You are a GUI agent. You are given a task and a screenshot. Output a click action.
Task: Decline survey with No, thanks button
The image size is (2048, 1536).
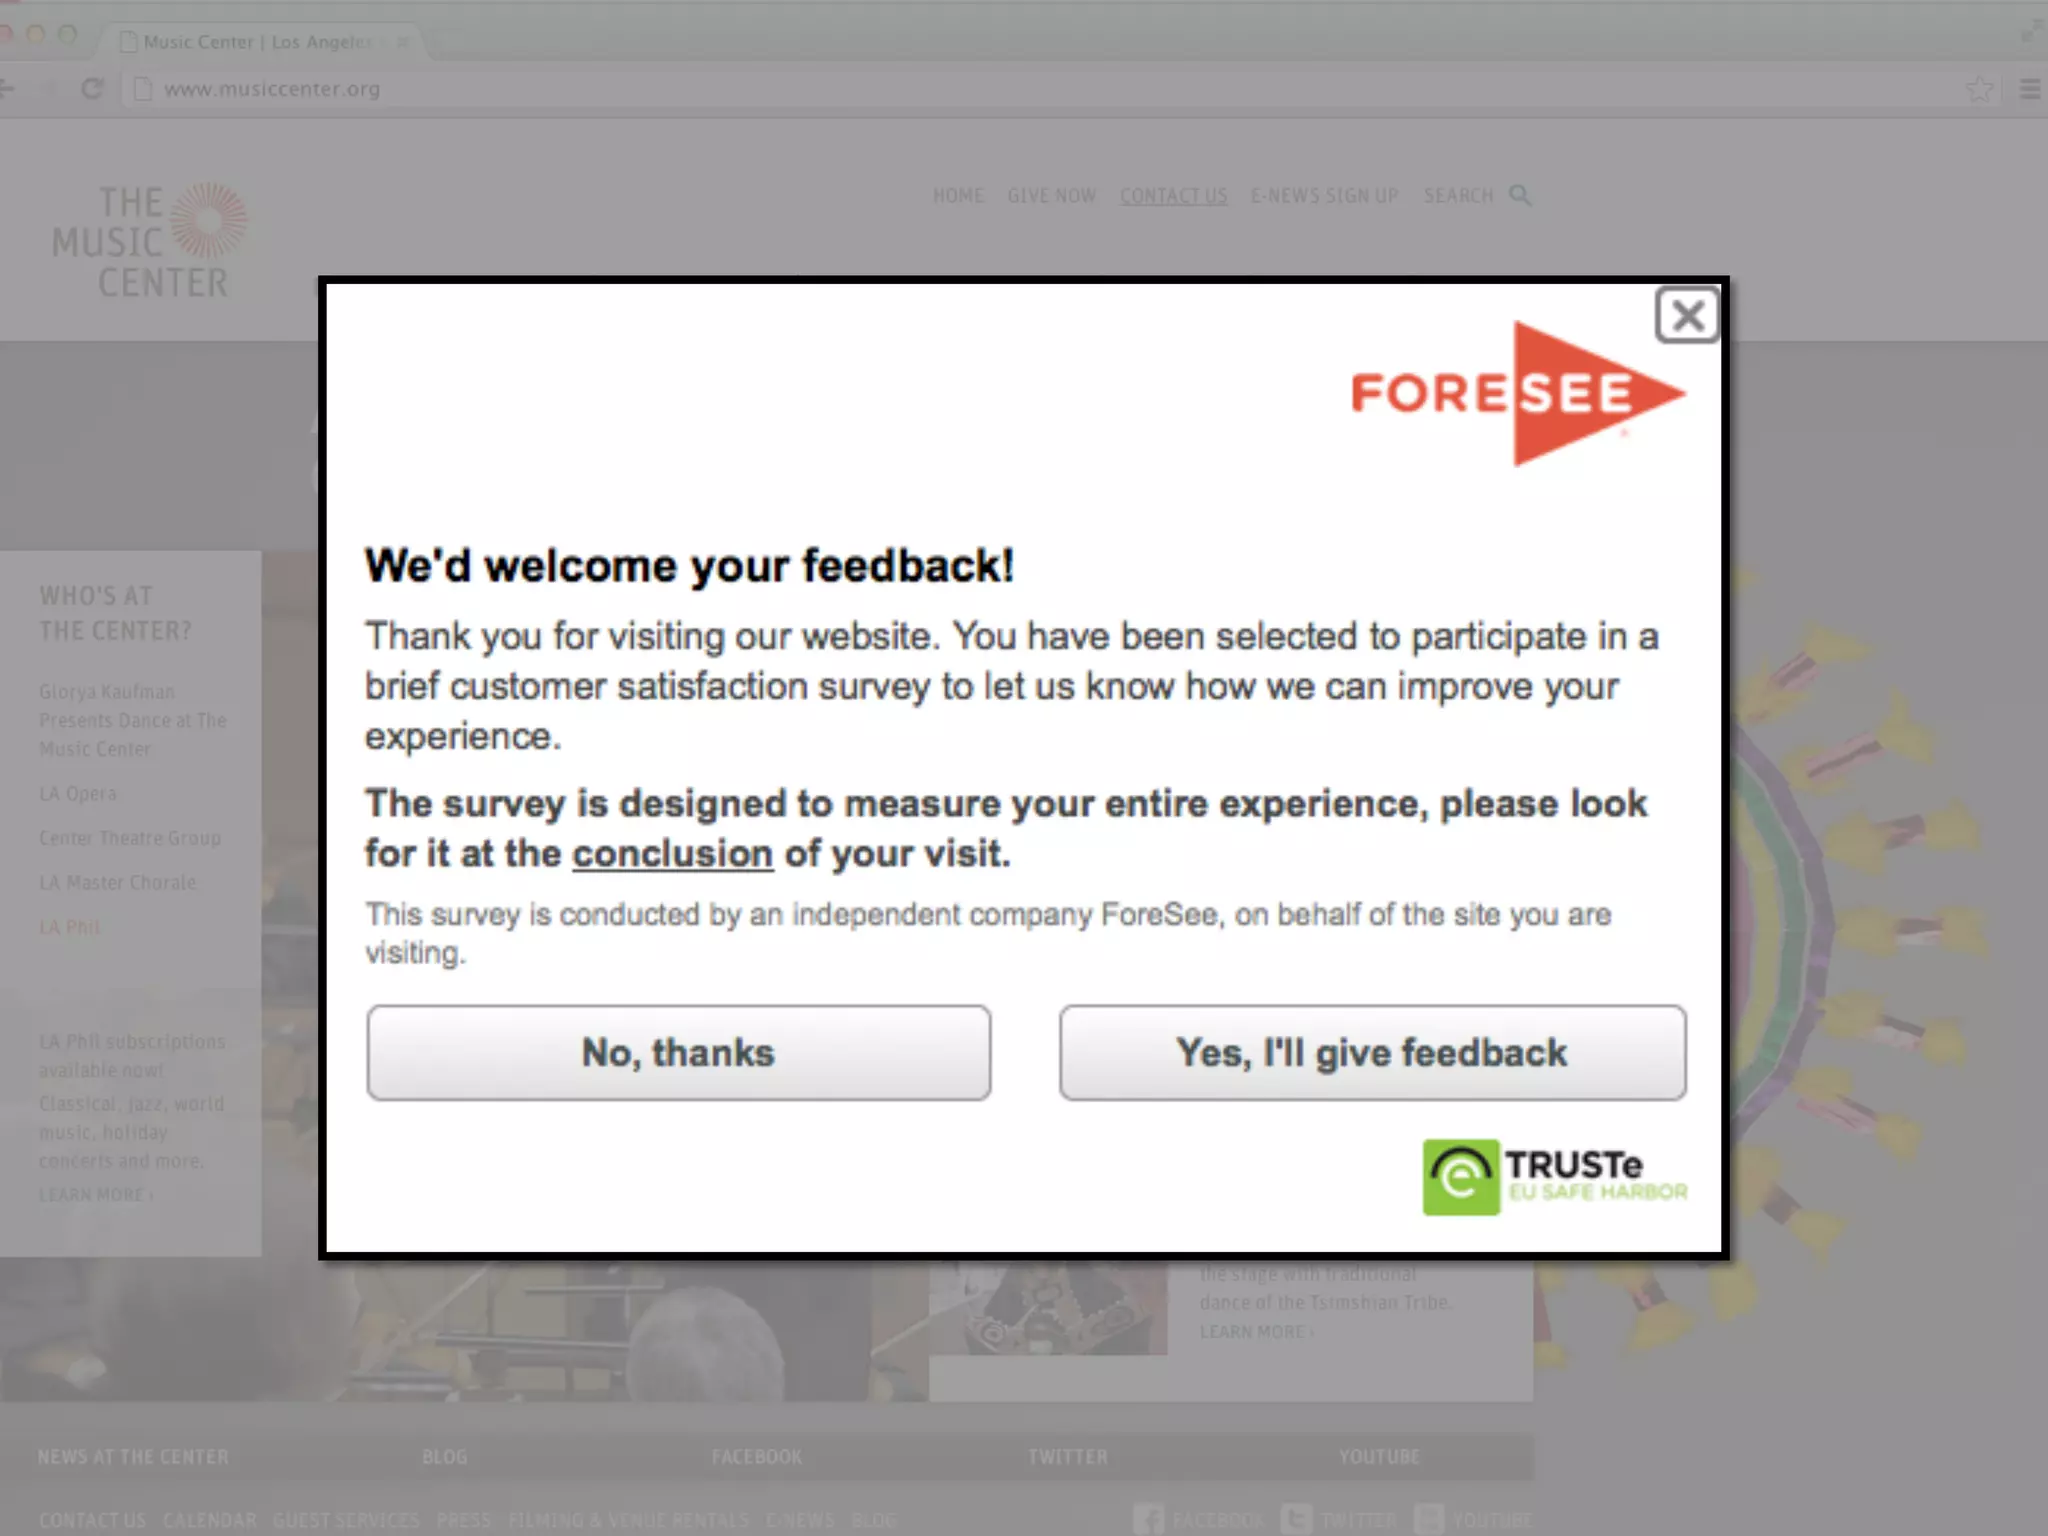point(678,1053)
